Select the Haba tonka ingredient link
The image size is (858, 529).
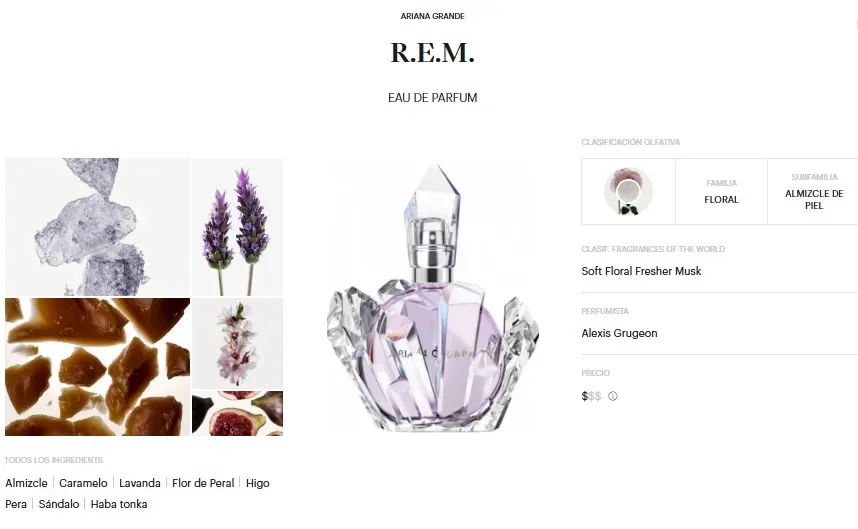point(119,504)
